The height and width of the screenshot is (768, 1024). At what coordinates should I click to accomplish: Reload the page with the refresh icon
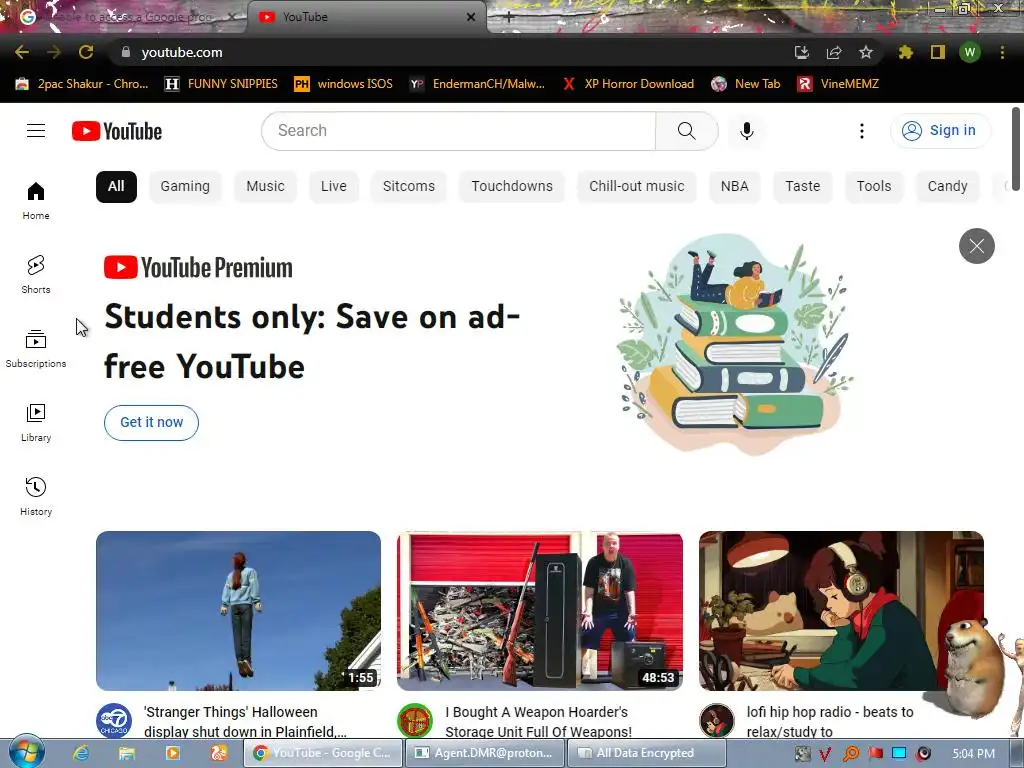click(86, 52)
